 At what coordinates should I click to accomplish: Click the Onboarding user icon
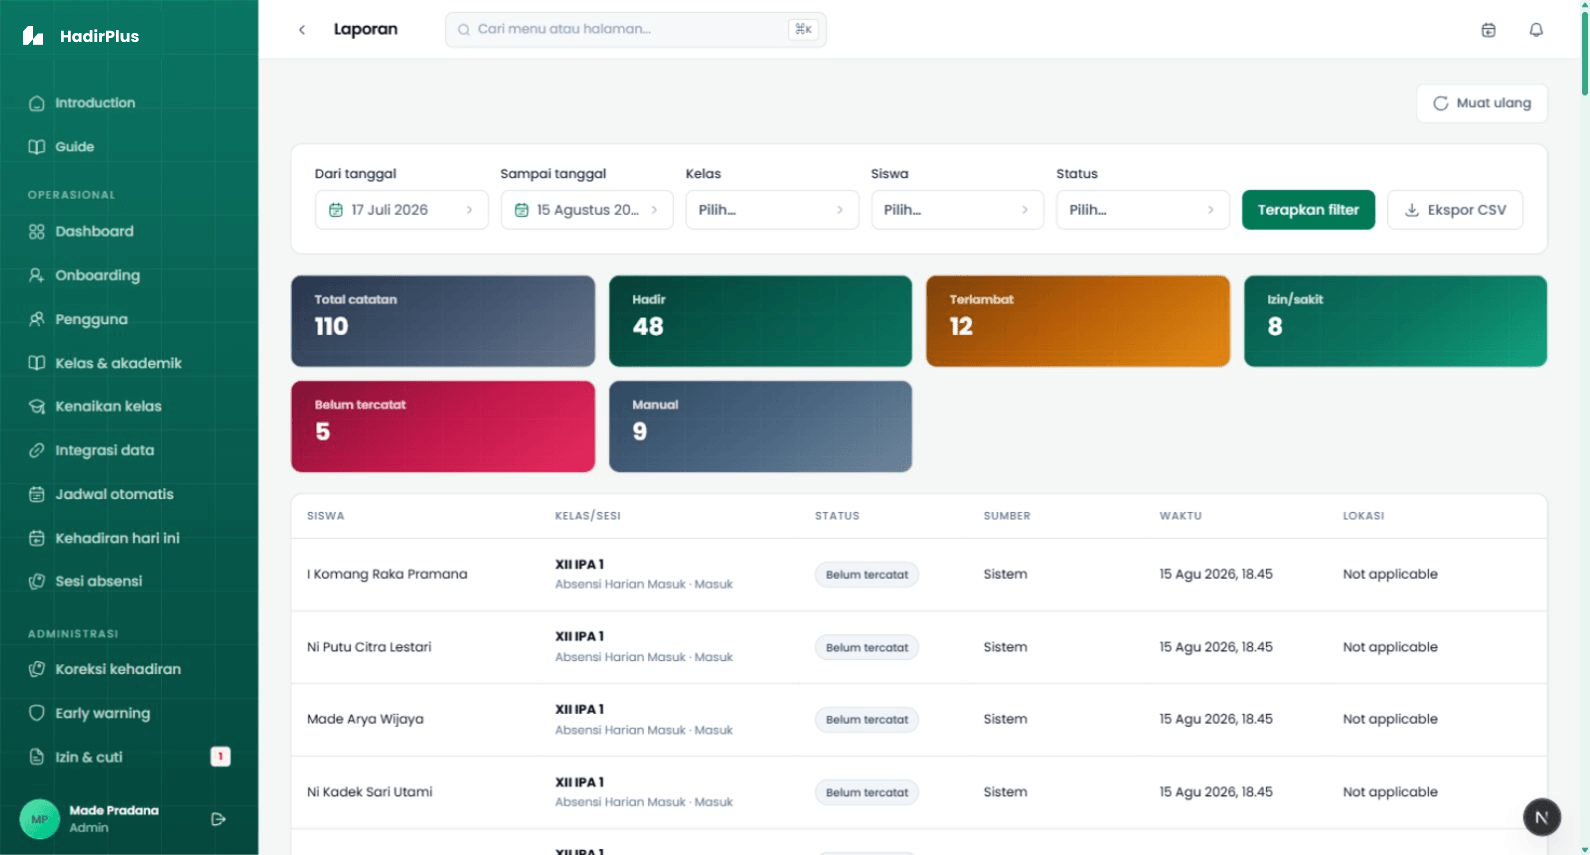pyautogui.click(x=37, y=275)
